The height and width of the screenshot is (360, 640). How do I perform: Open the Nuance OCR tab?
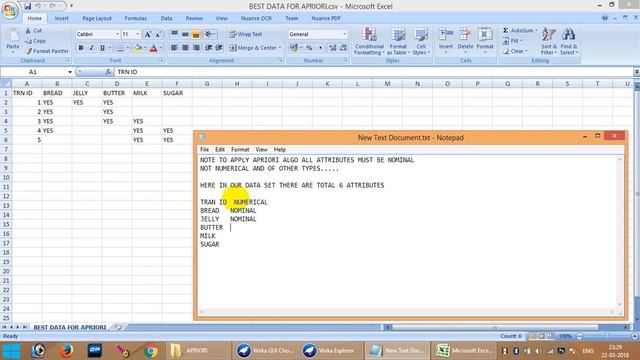click(x=256, y=18)
